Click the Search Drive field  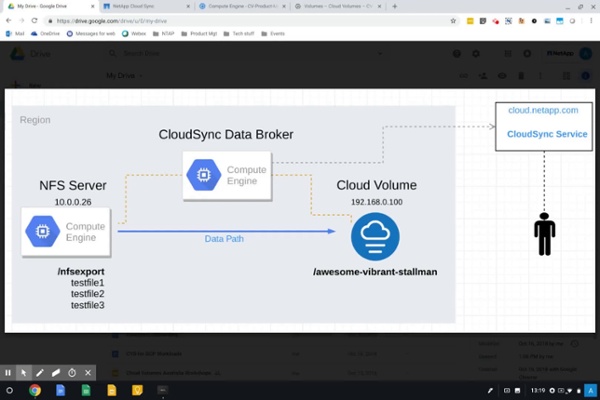pyautogui.click(x=245, y=54)
